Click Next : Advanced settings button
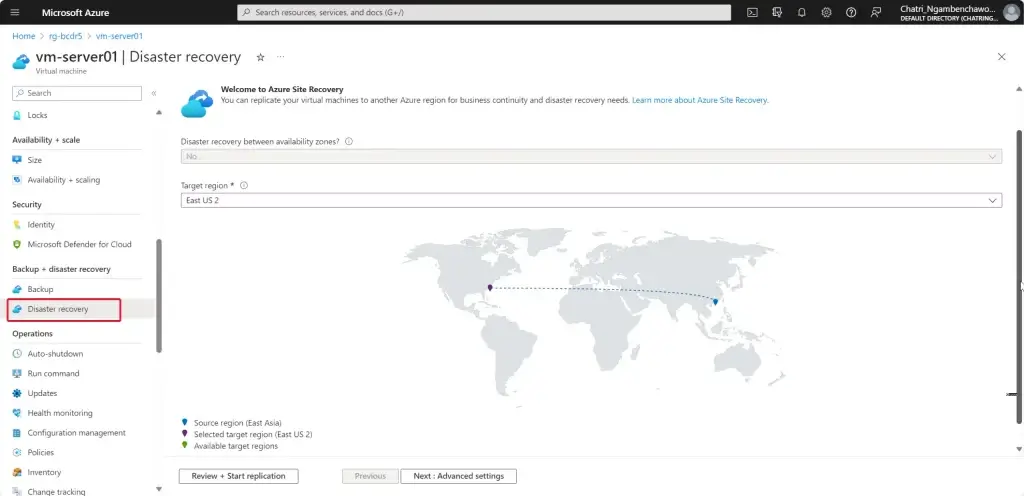Viewport: 1024px width, 496px height. coord(458,476)
